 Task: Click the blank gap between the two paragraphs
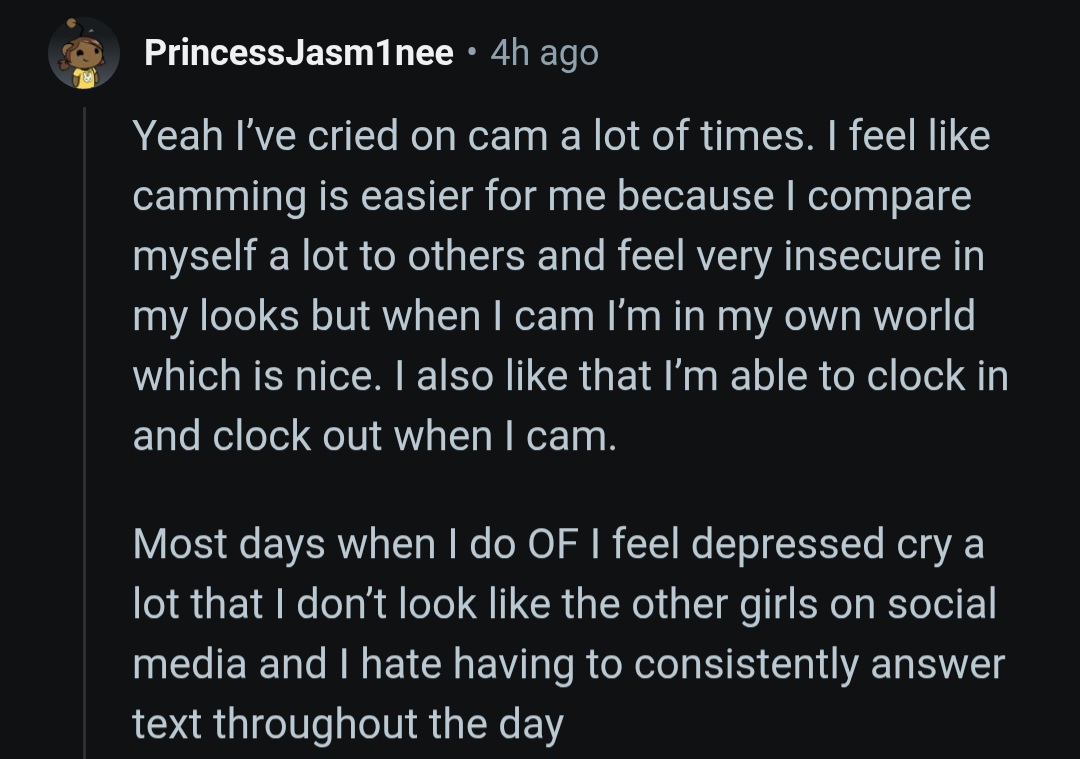coord(570,490)
